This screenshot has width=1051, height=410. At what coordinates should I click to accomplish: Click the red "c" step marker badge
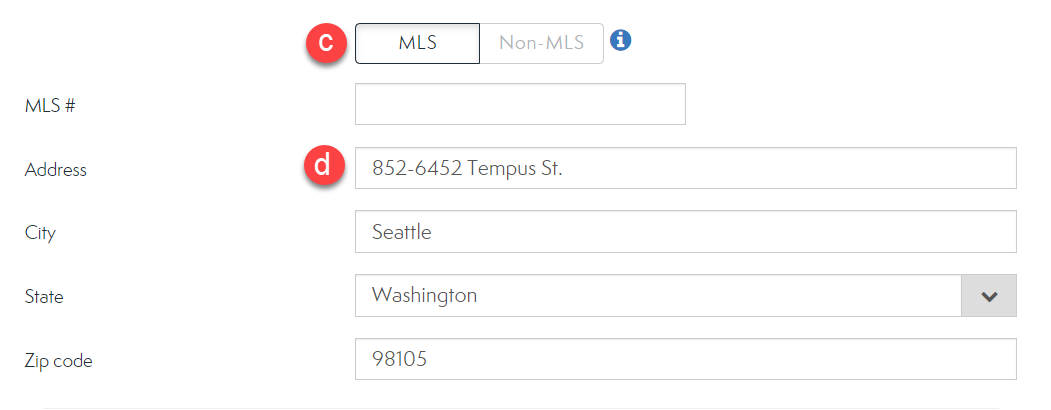[325, 43]
